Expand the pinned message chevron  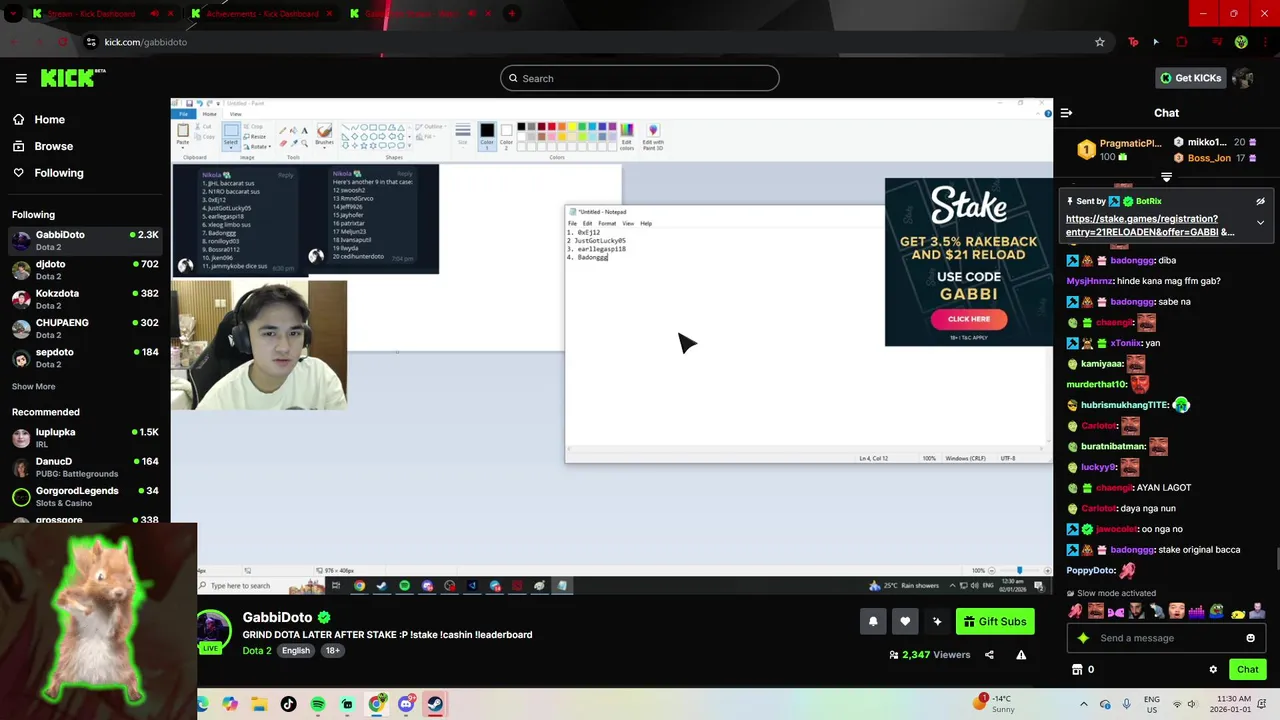pyautogui.click(x=1260, y=223)
